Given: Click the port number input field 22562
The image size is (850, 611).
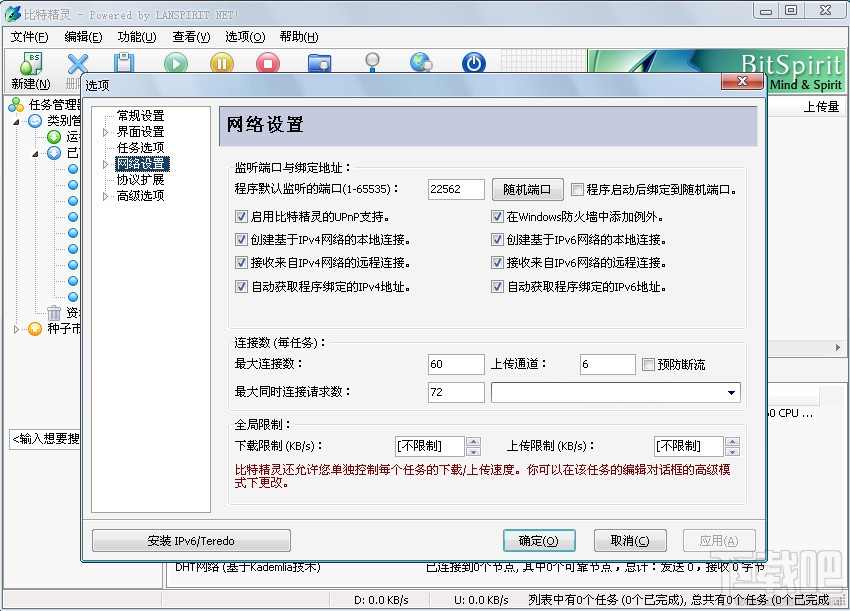Looking at the screenshot, I should pos(455,189).
